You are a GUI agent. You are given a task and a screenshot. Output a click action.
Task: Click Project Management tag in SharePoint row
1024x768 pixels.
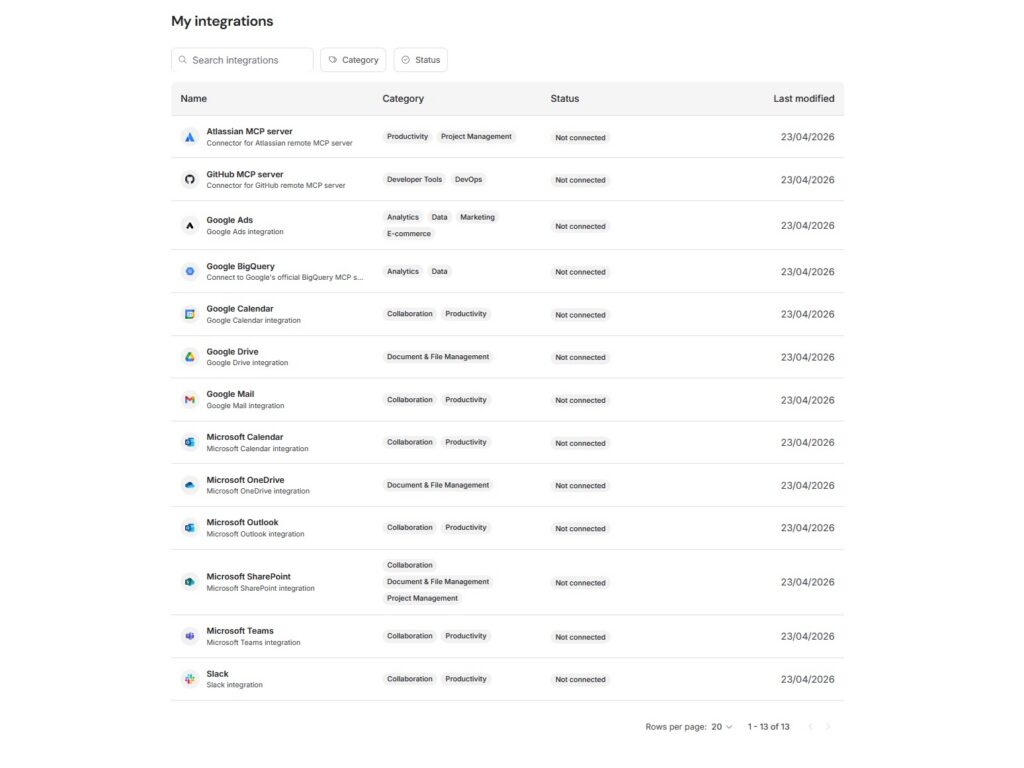click(422, 598)
